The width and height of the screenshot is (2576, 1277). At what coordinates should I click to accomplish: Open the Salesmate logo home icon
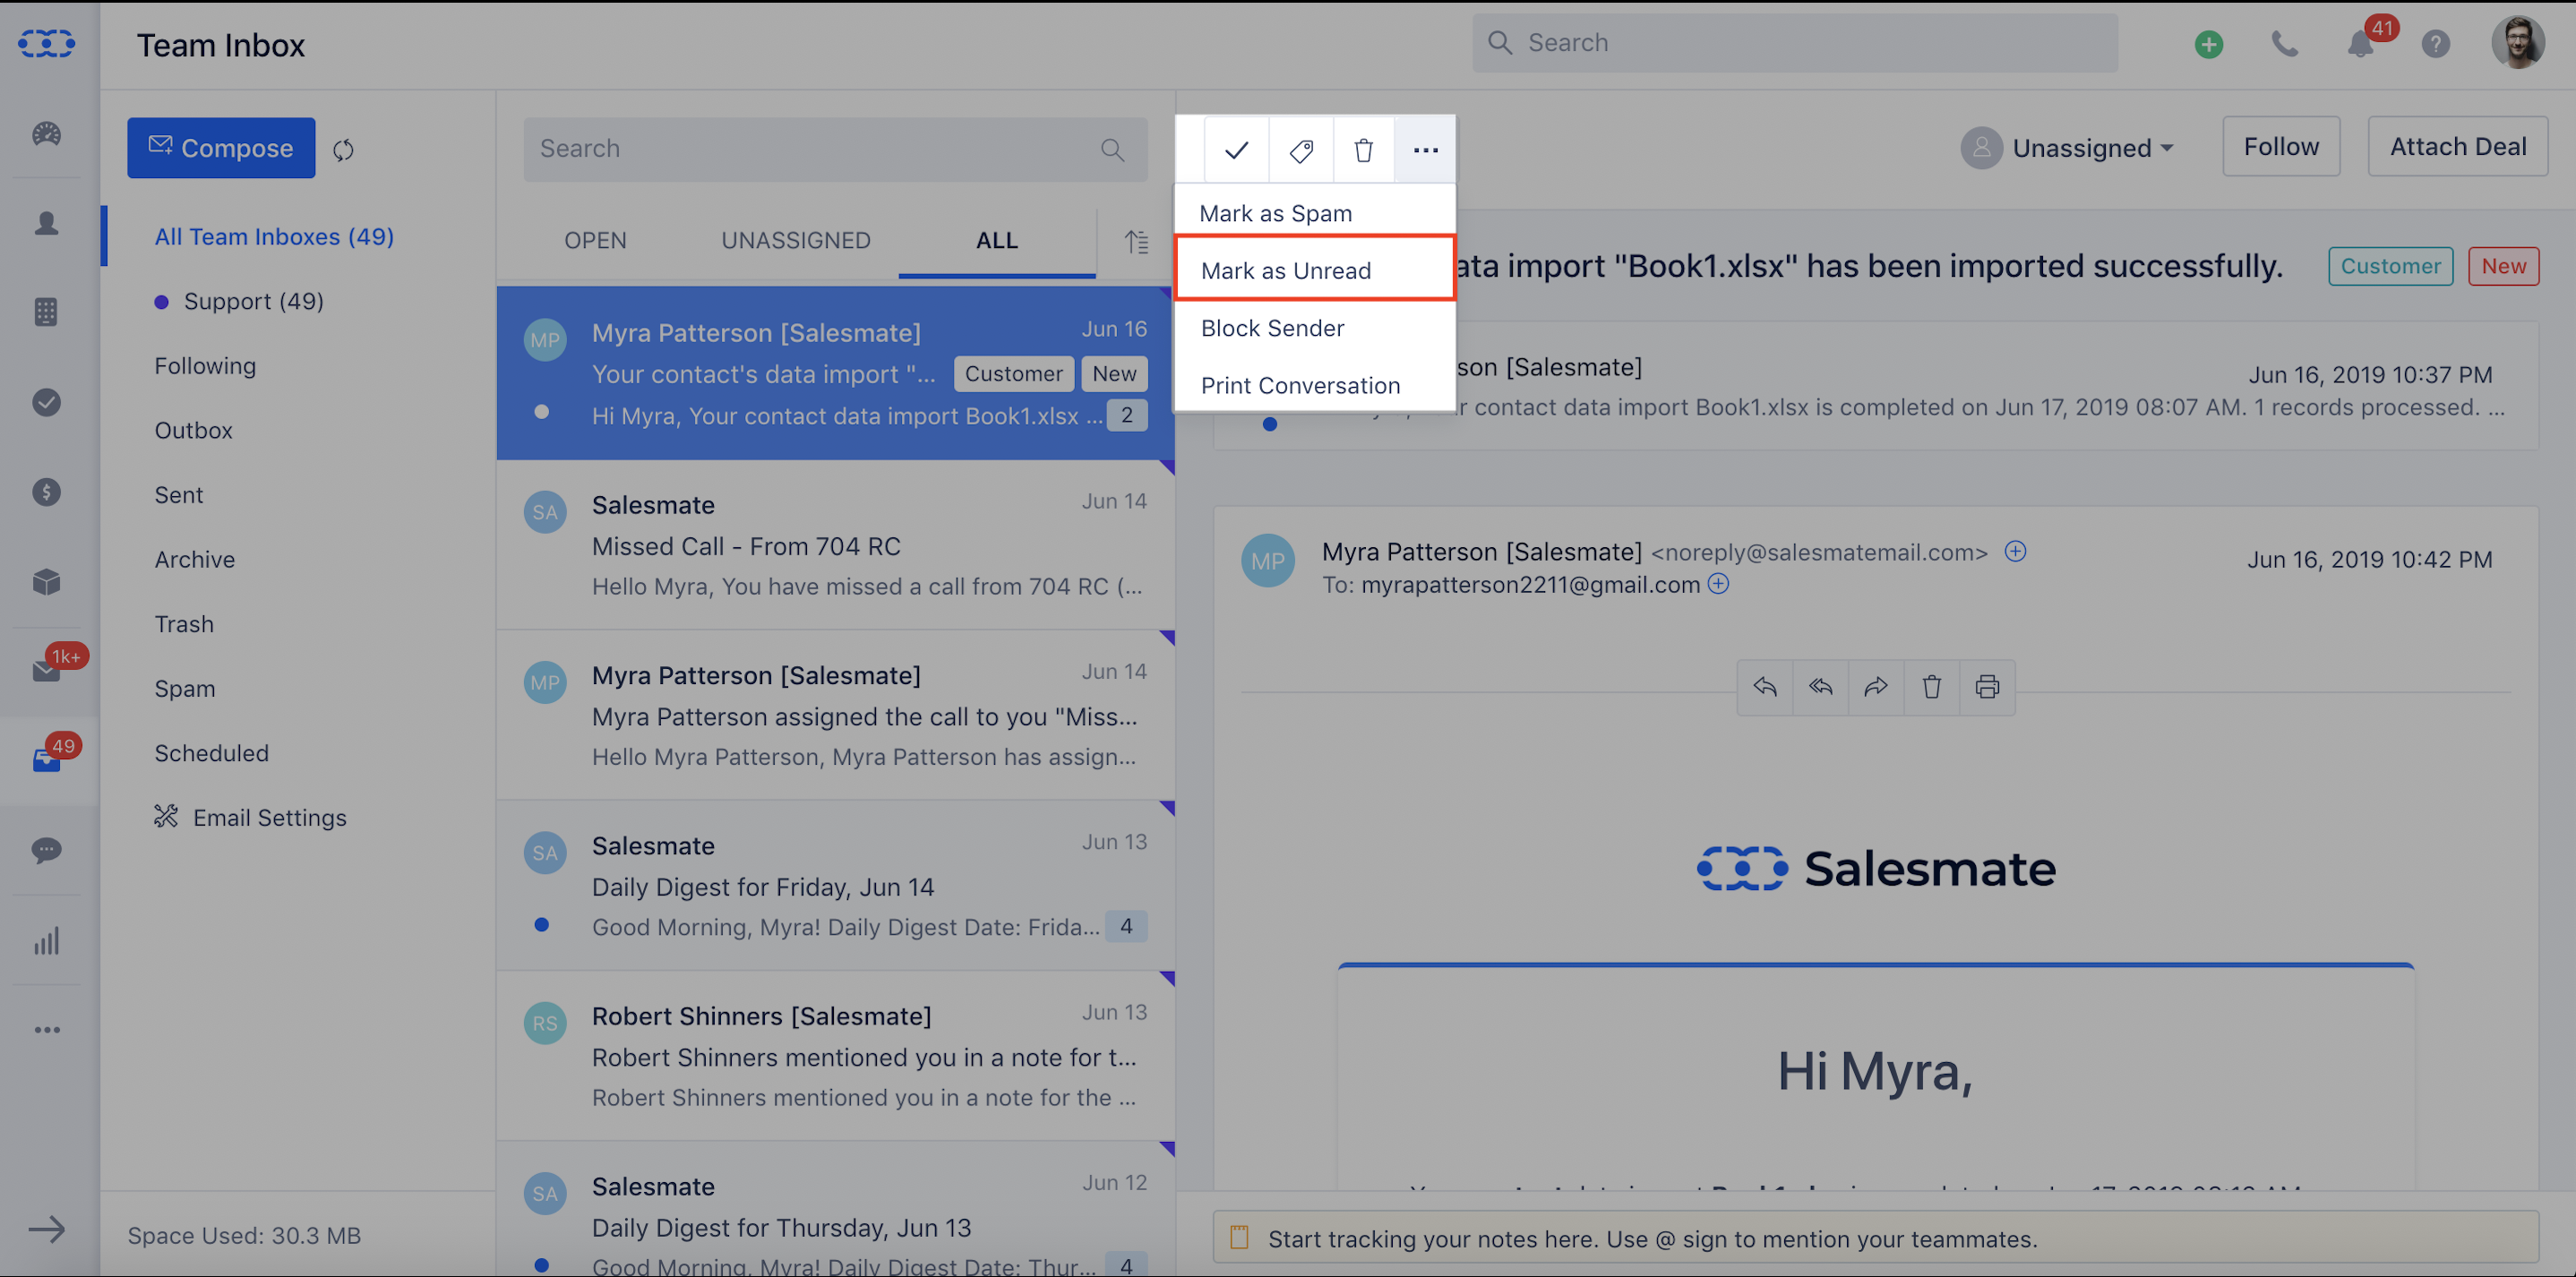pos(46,44)
